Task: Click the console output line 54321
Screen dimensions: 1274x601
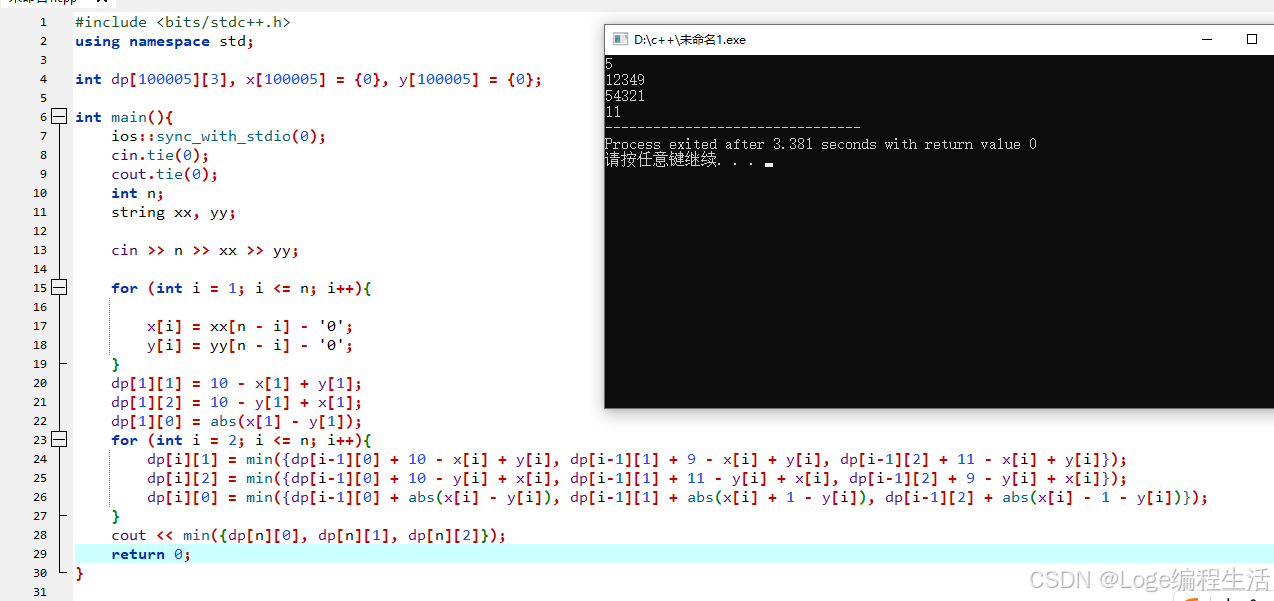Action: 625,96
